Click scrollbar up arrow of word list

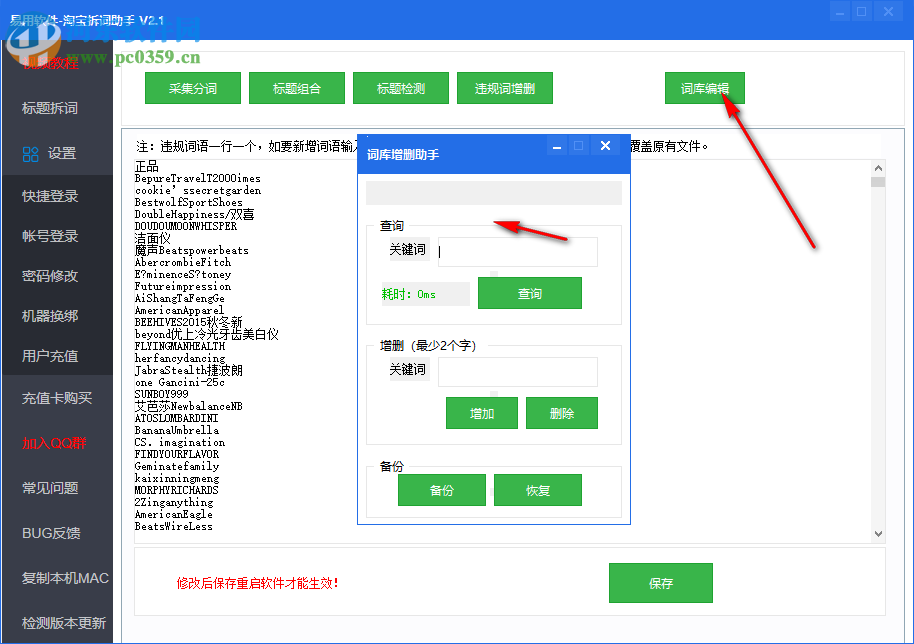pos(878,168)
